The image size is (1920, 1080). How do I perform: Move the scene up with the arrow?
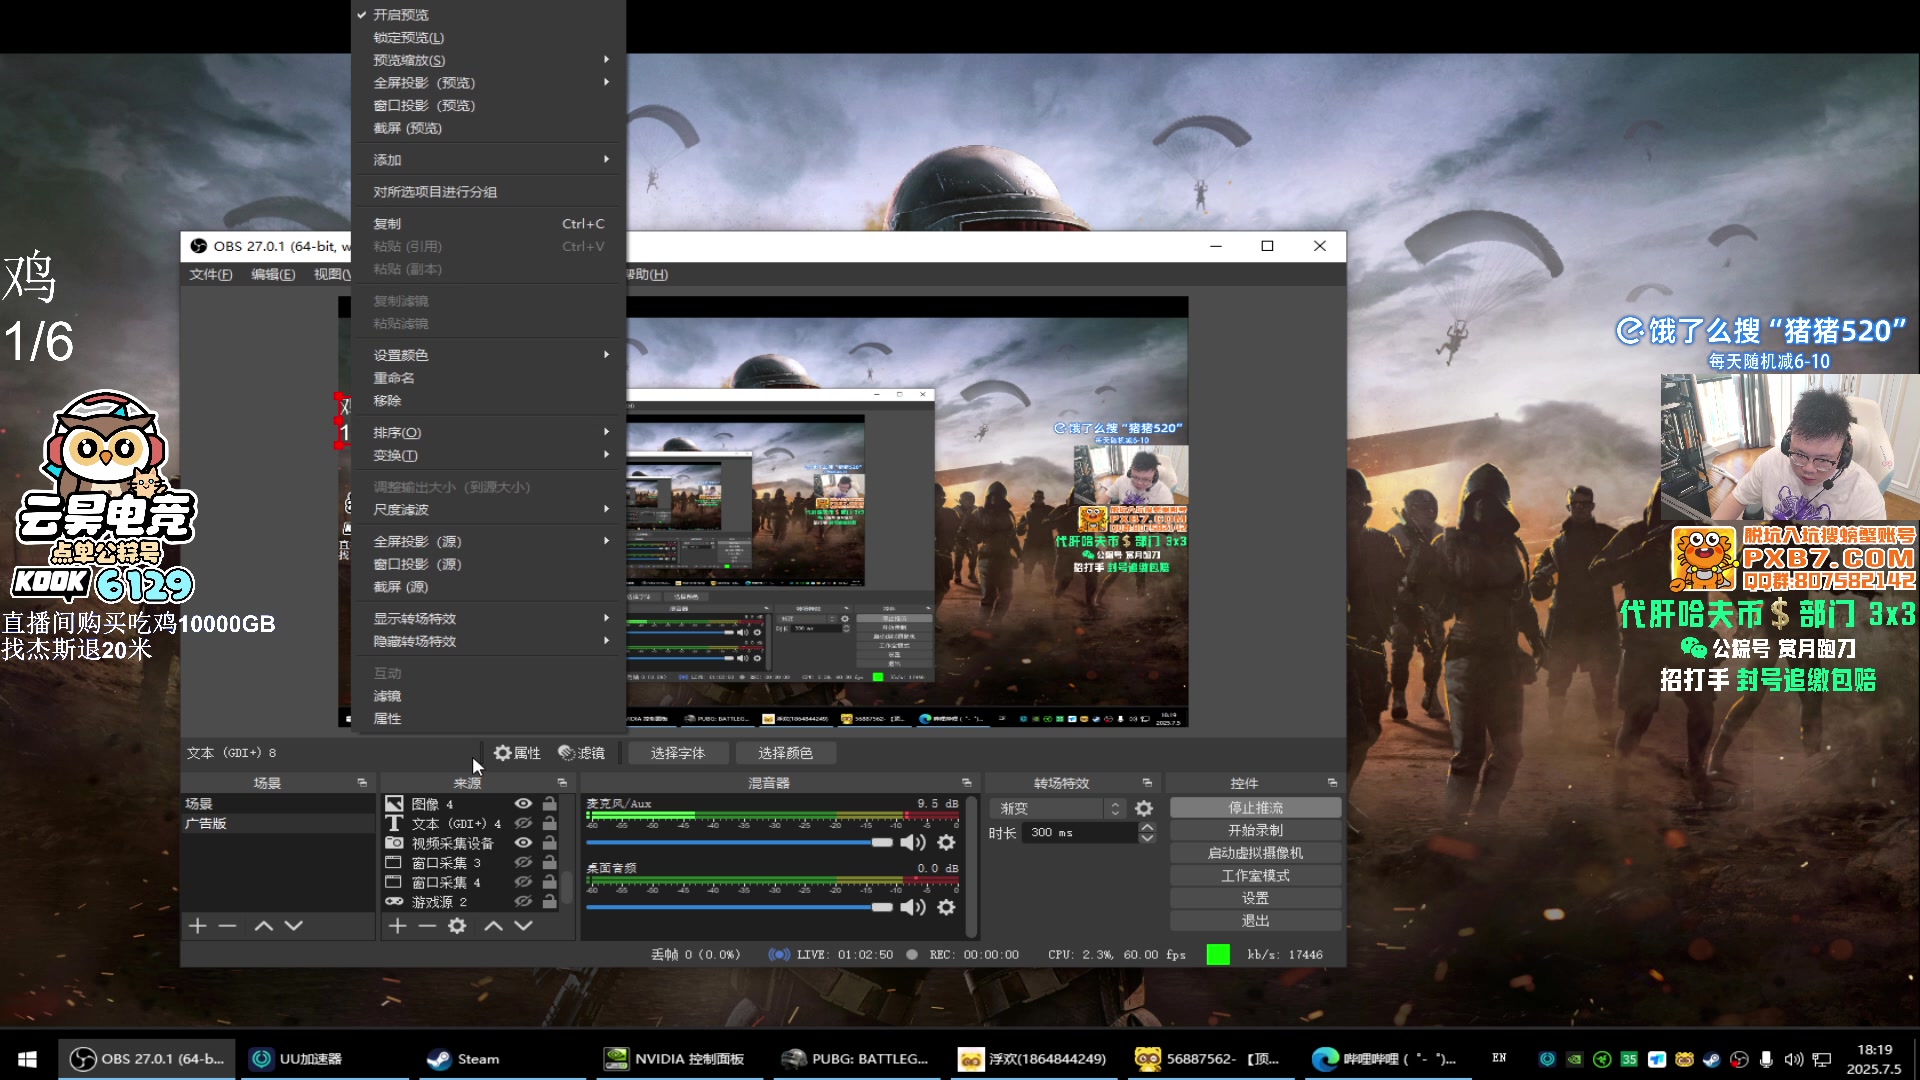point(263,926)
